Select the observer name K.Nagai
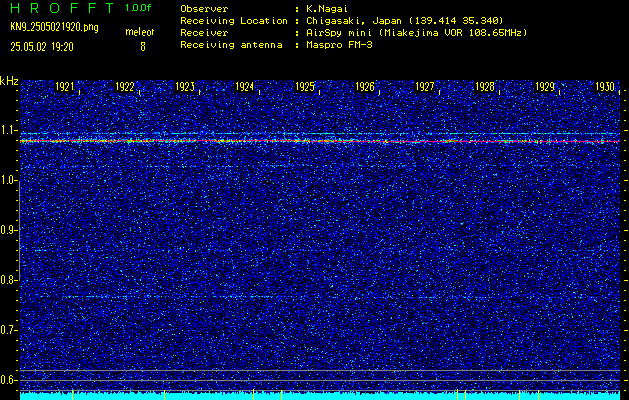629x400 pixels. (x=327, y=9)
